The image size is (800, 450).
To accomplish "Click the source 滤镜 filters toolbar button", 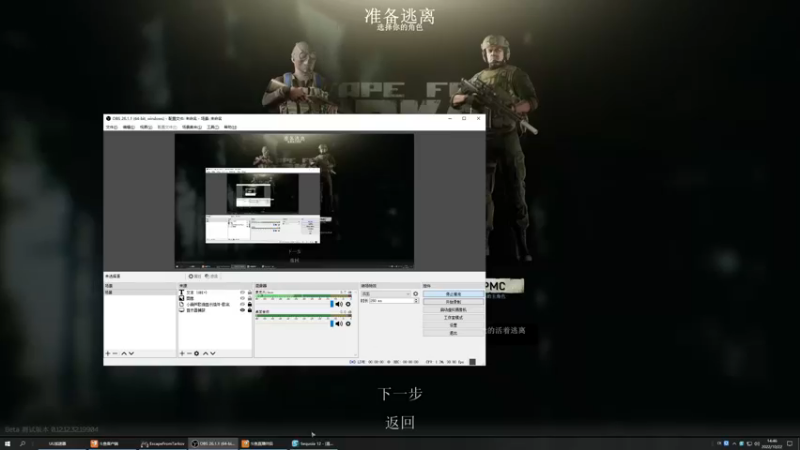I will pyautogui.click(x=211, y=276).
